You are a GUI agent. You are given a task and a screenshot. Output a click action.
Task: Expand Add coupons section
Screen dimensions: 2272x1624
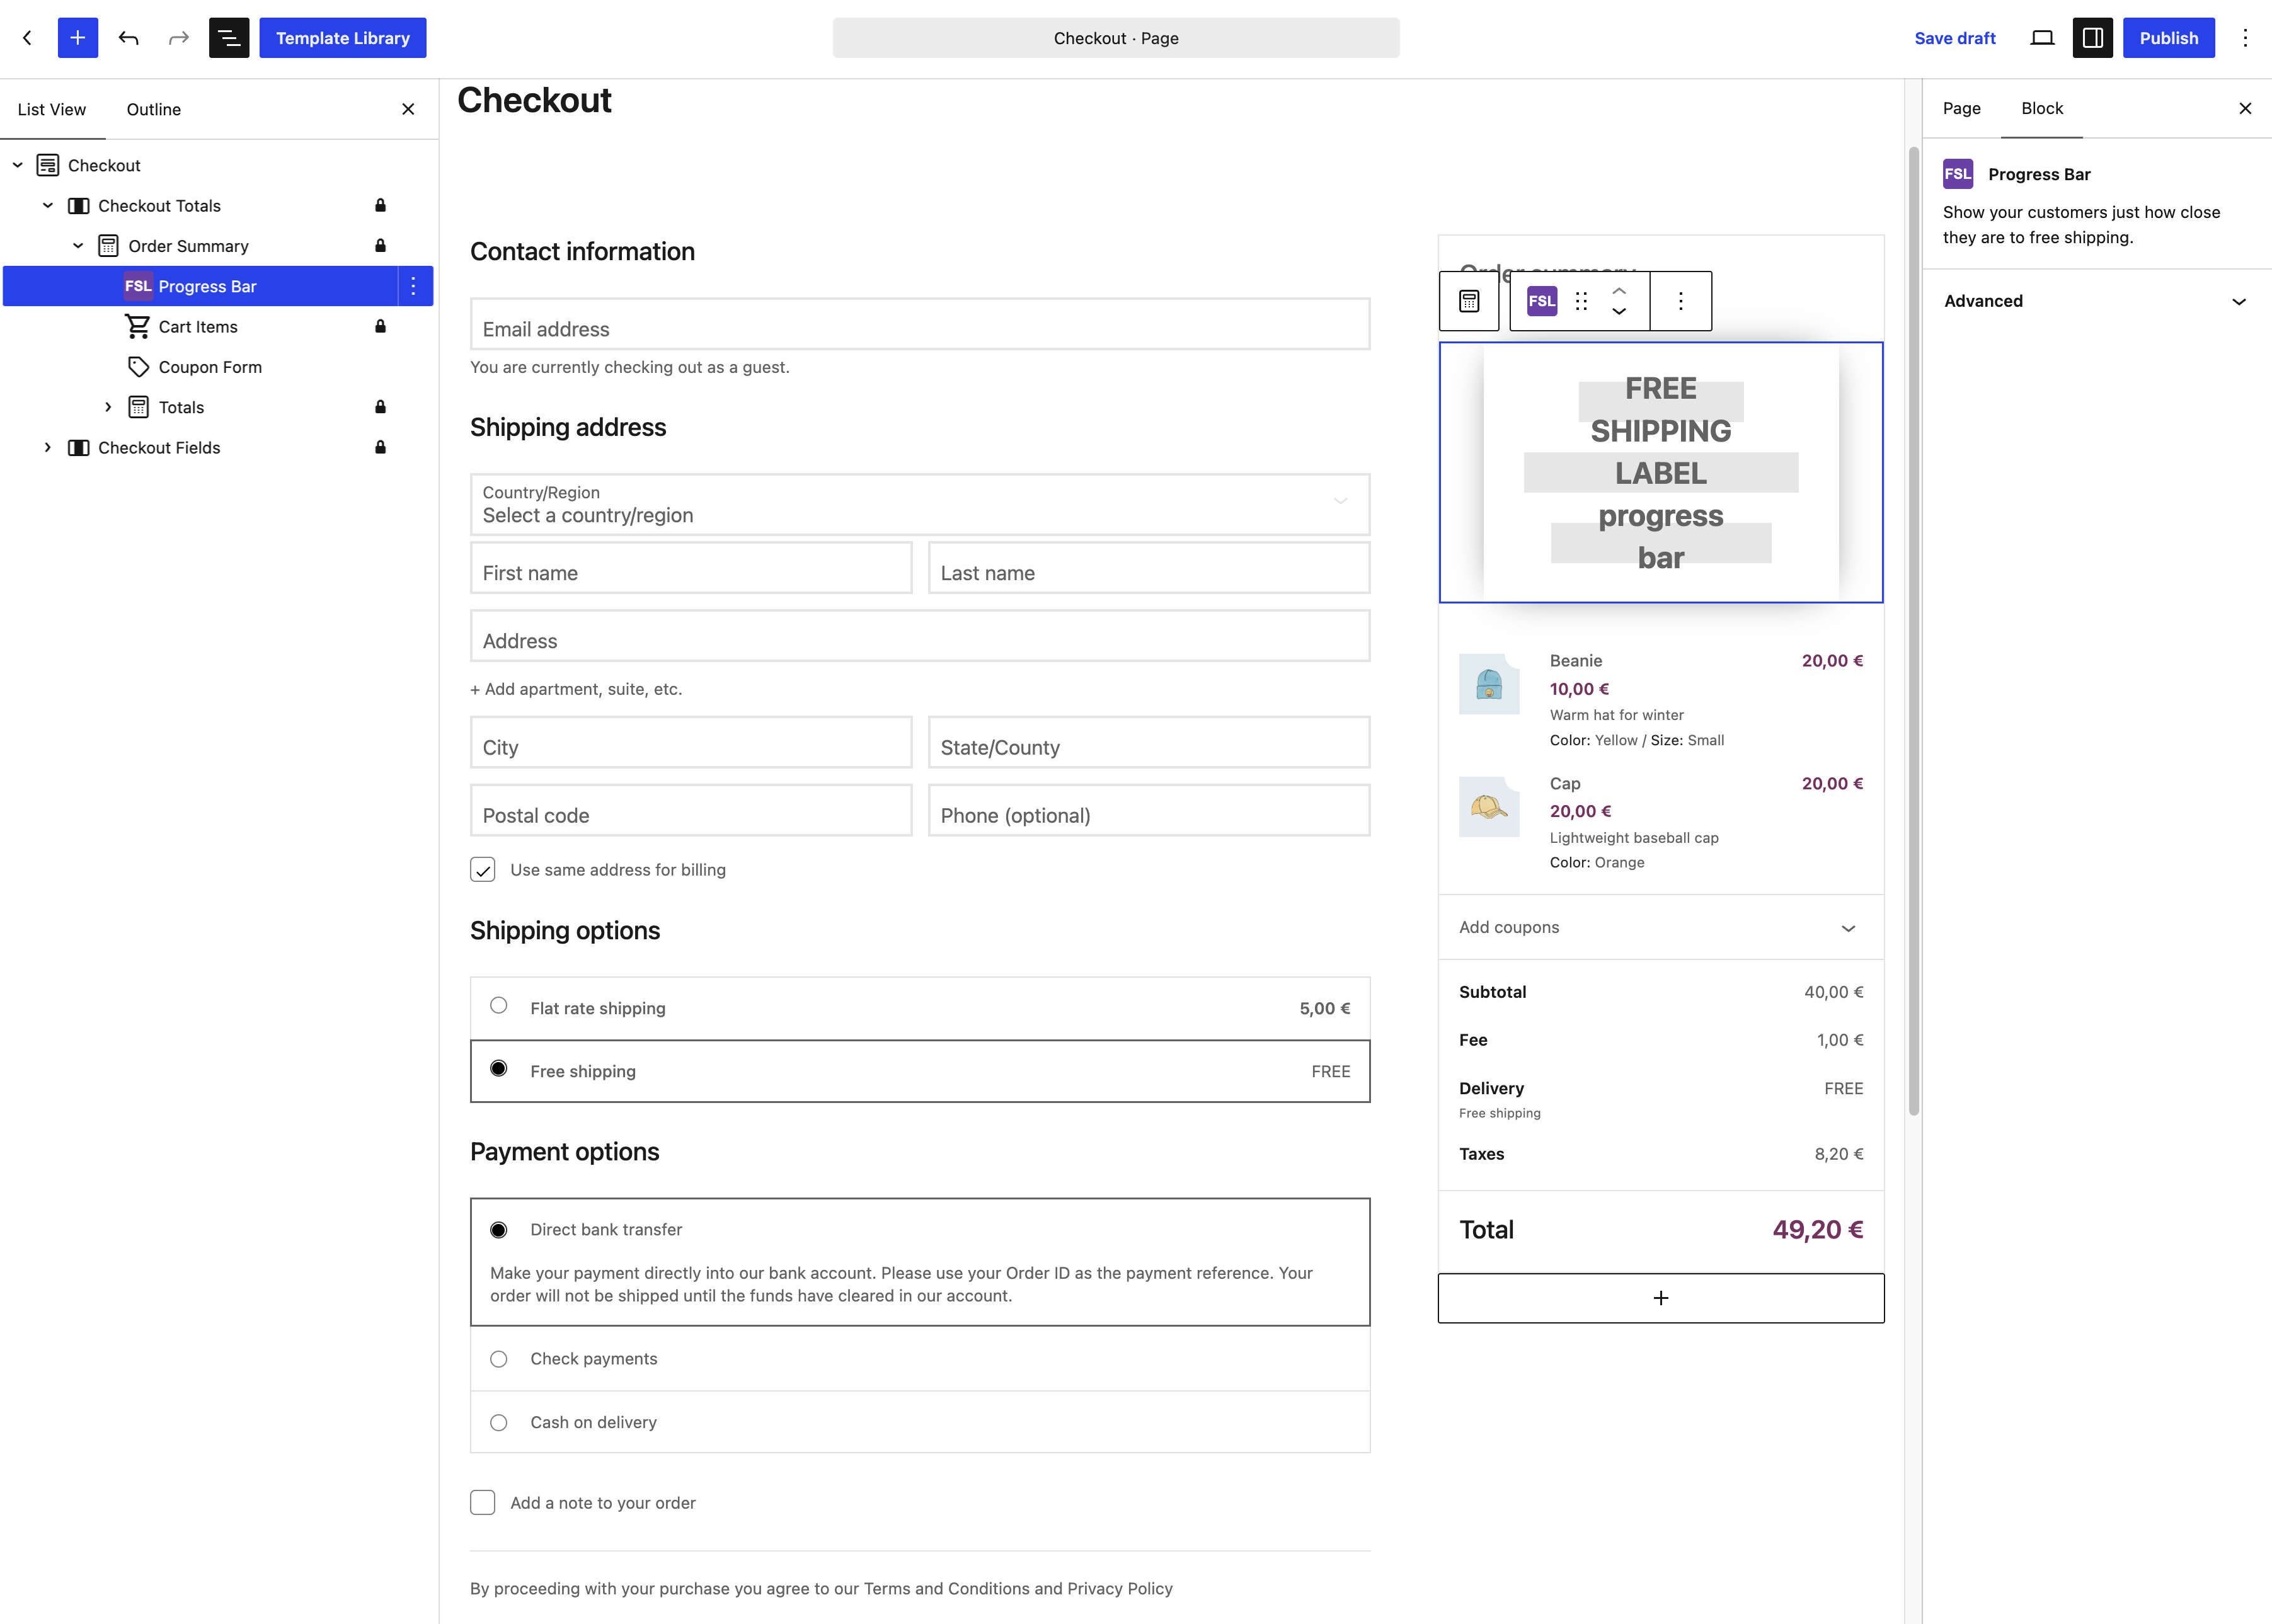(x=1661, y=927)
